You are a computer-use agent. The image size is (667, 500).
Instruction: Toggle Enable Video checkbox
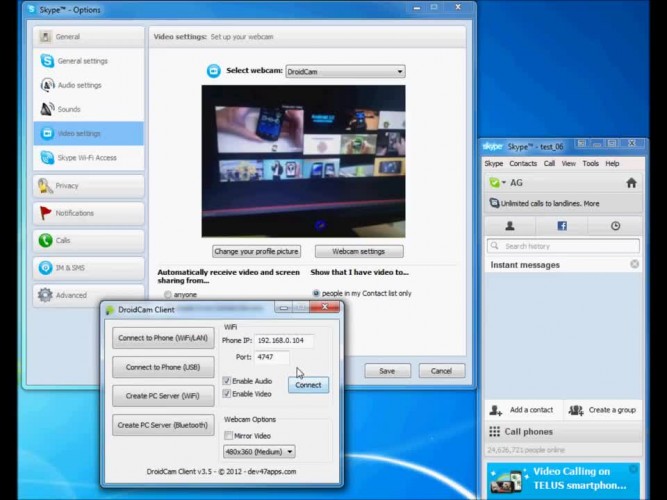click(227, 394)
